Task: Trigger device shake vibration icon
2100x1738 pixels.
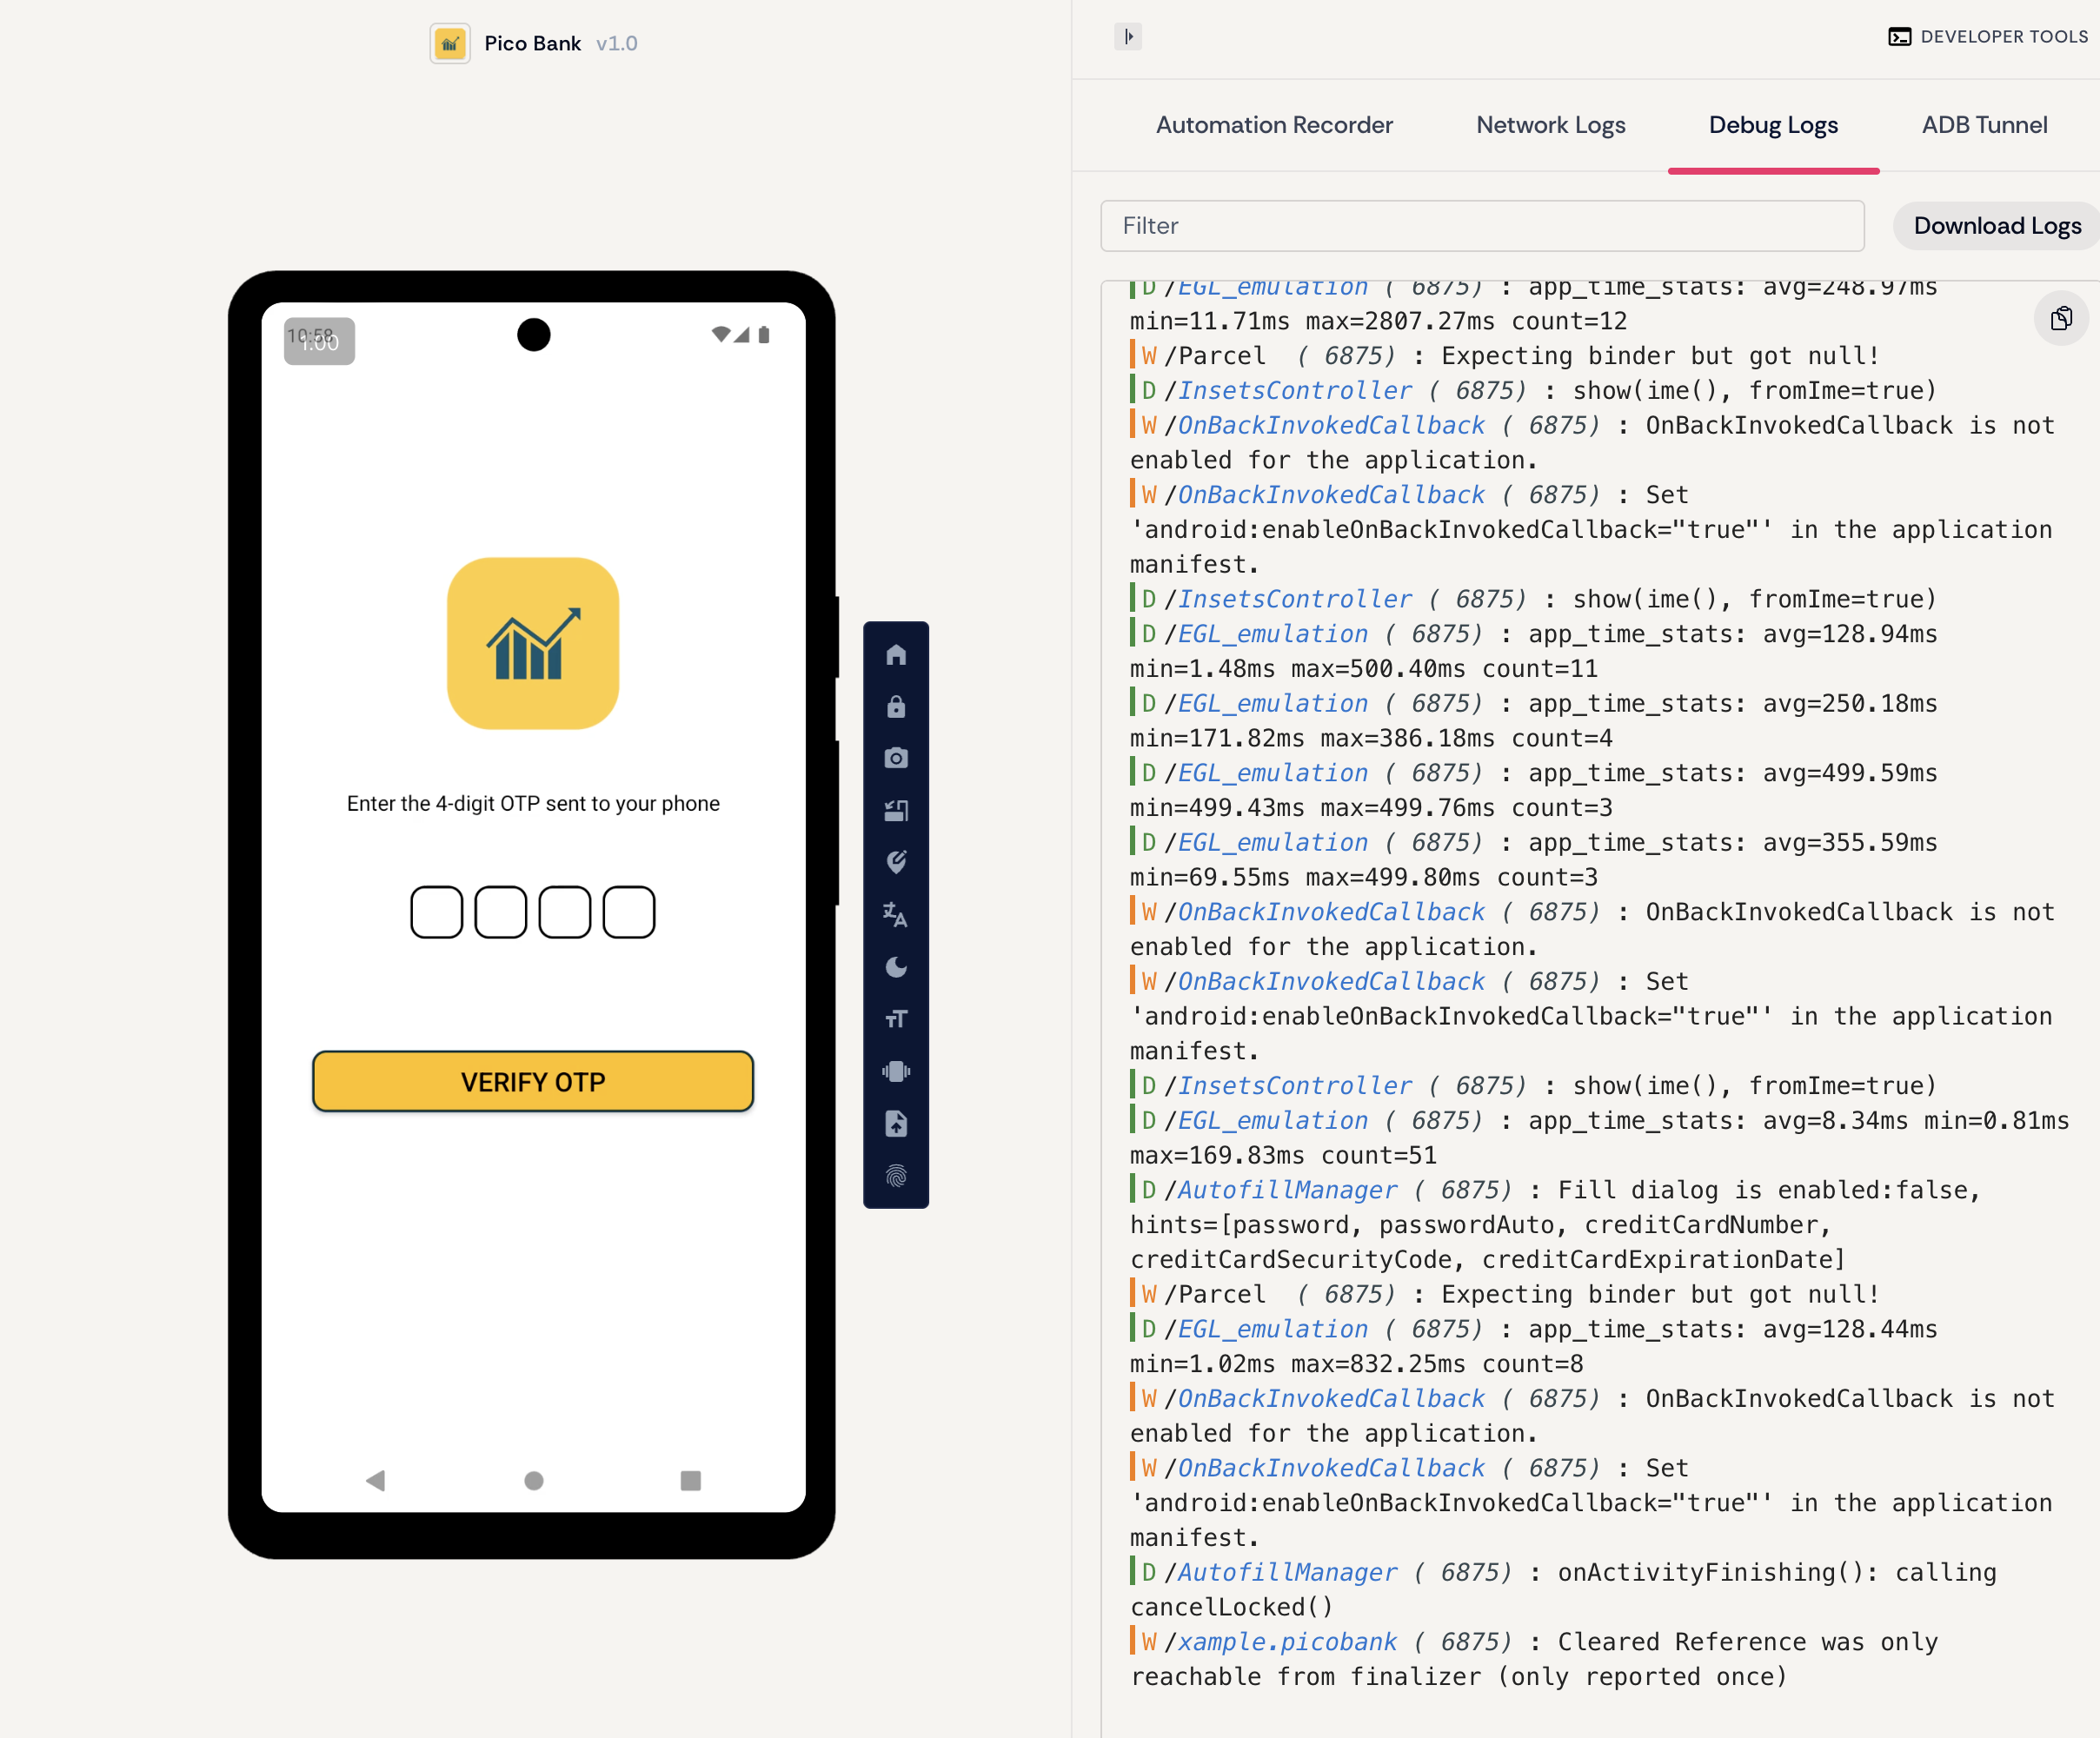Action: (x=896, y=1071)
